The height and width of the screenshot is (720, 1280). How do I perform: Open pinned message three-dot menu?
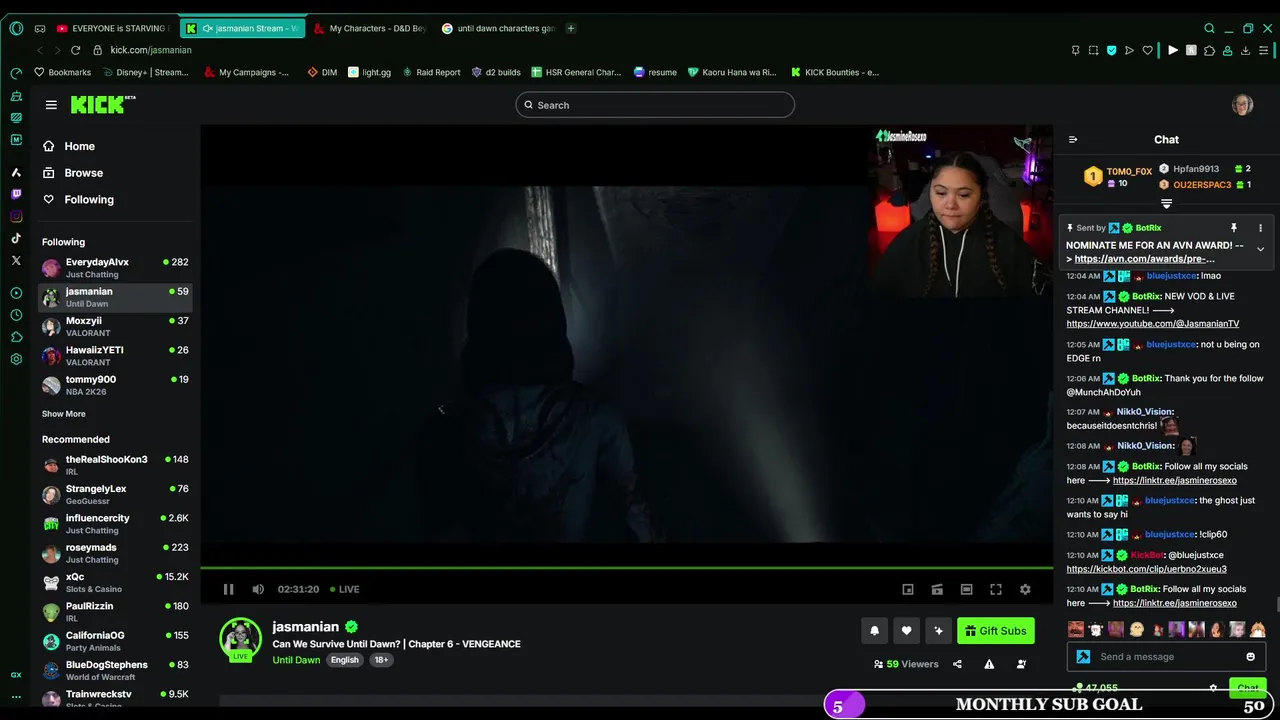click(1260, 228)
